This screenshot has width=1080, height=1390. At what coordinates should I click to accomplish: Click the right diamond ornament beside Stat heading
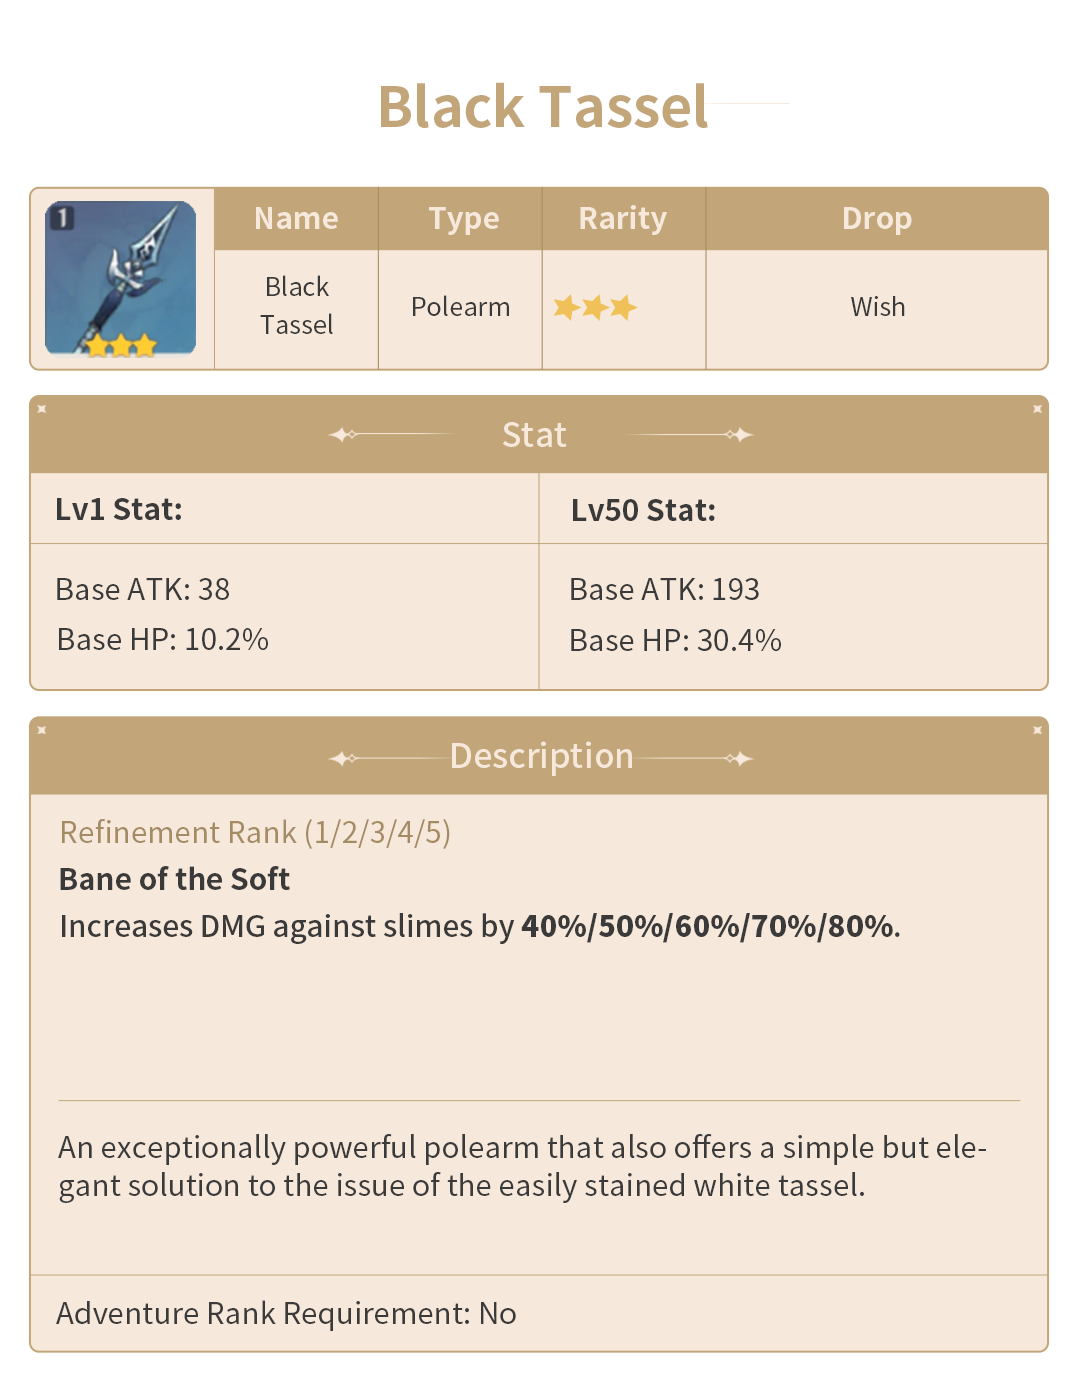tap(740, 435)
